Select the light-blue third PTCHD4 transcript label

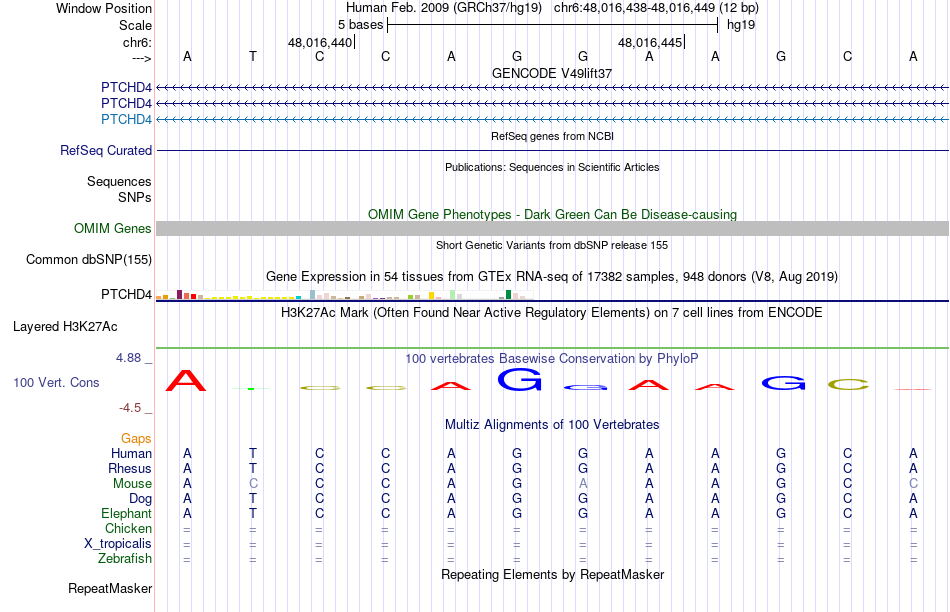[126, 119]
